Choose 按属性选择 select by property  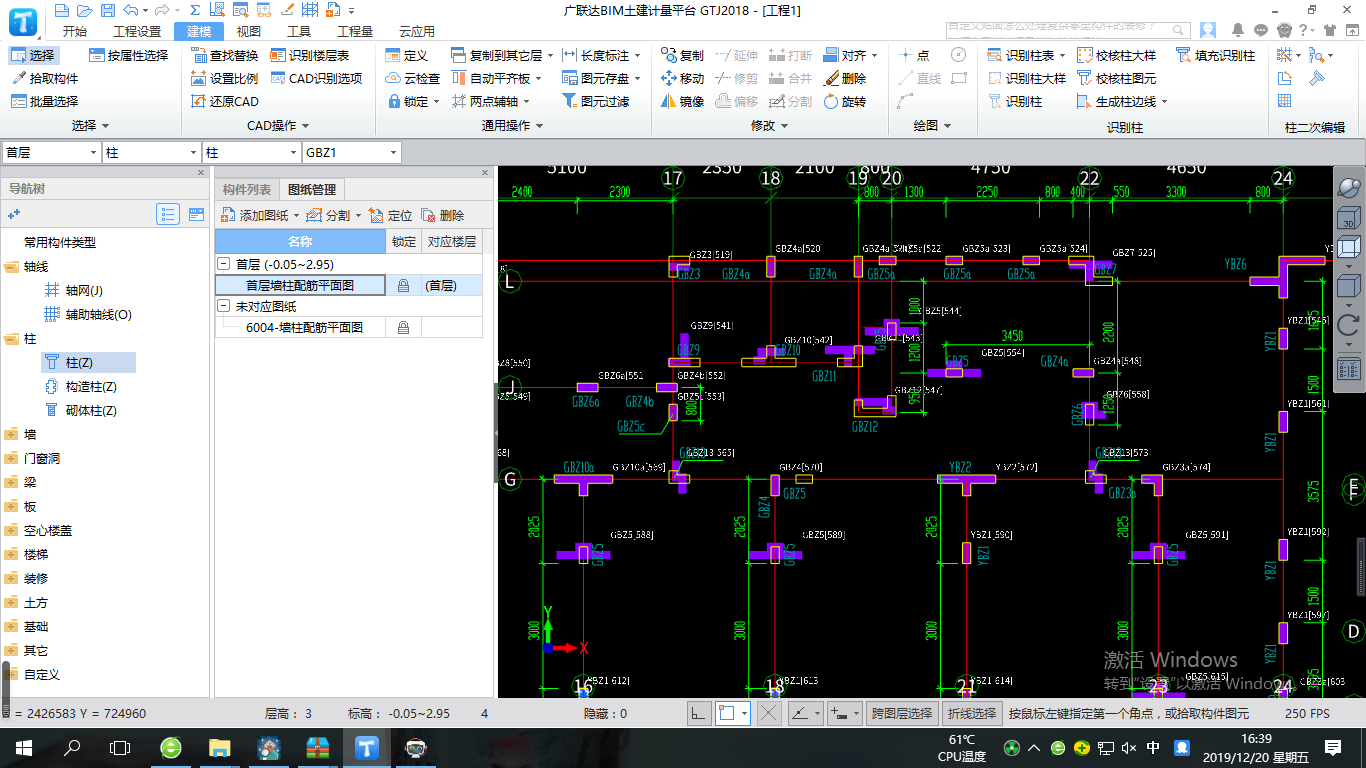(128, 55)
